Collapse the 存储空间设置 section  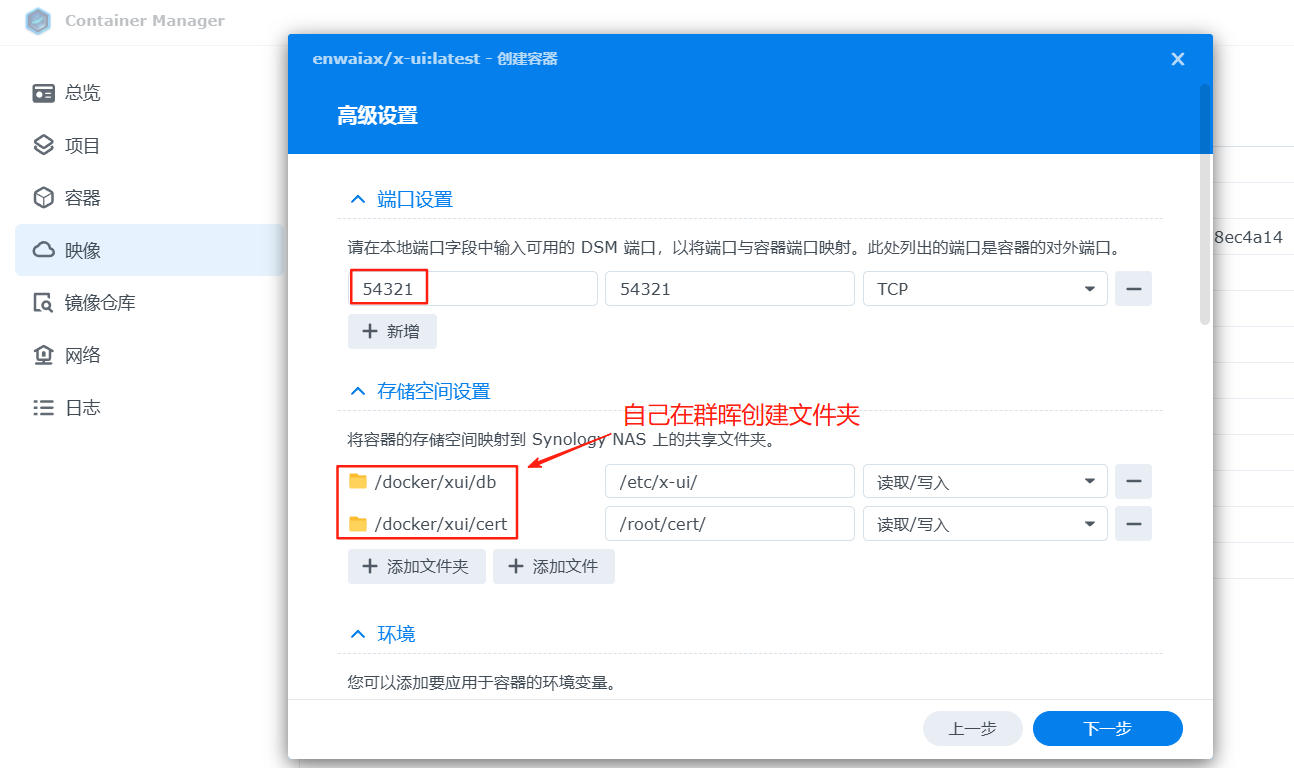click(x=358, y=392)
